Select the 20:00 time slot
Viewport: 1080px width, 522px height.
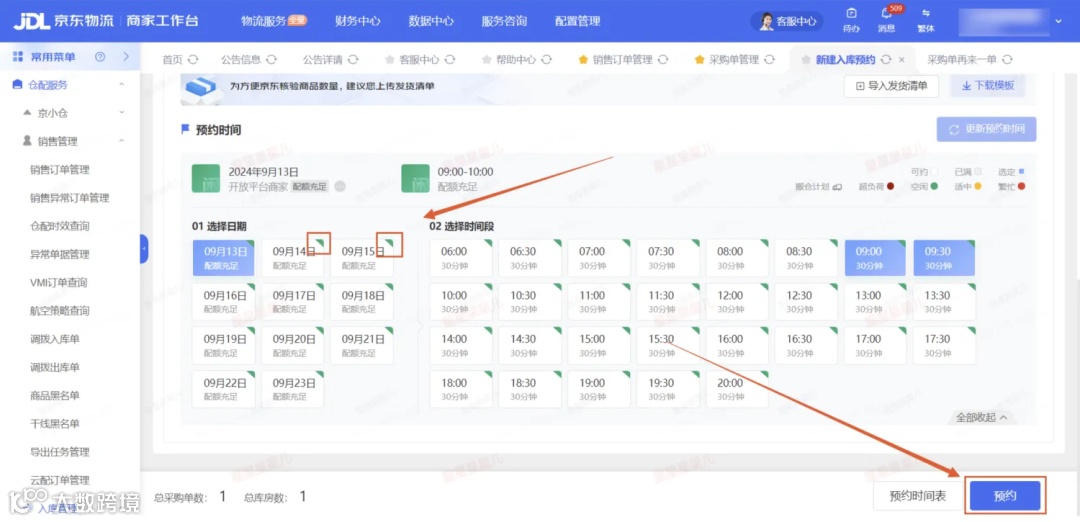pos(737,389)
